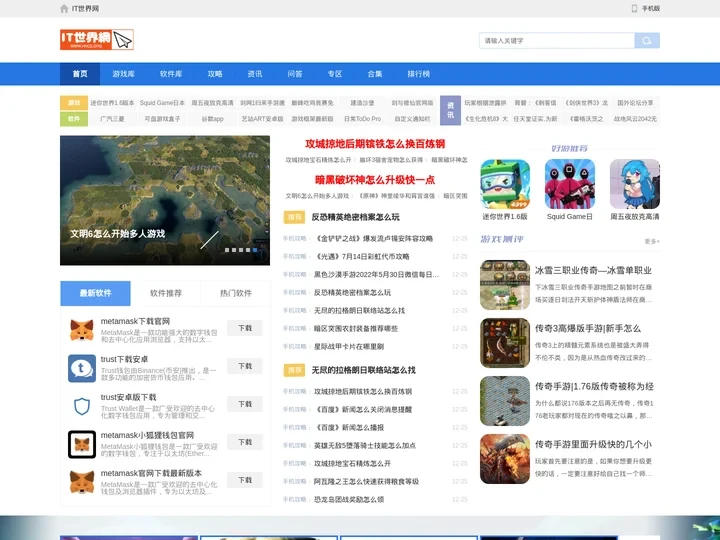
Task: Click the metamask下载官网 fox icon
Action: pos(82,330)
